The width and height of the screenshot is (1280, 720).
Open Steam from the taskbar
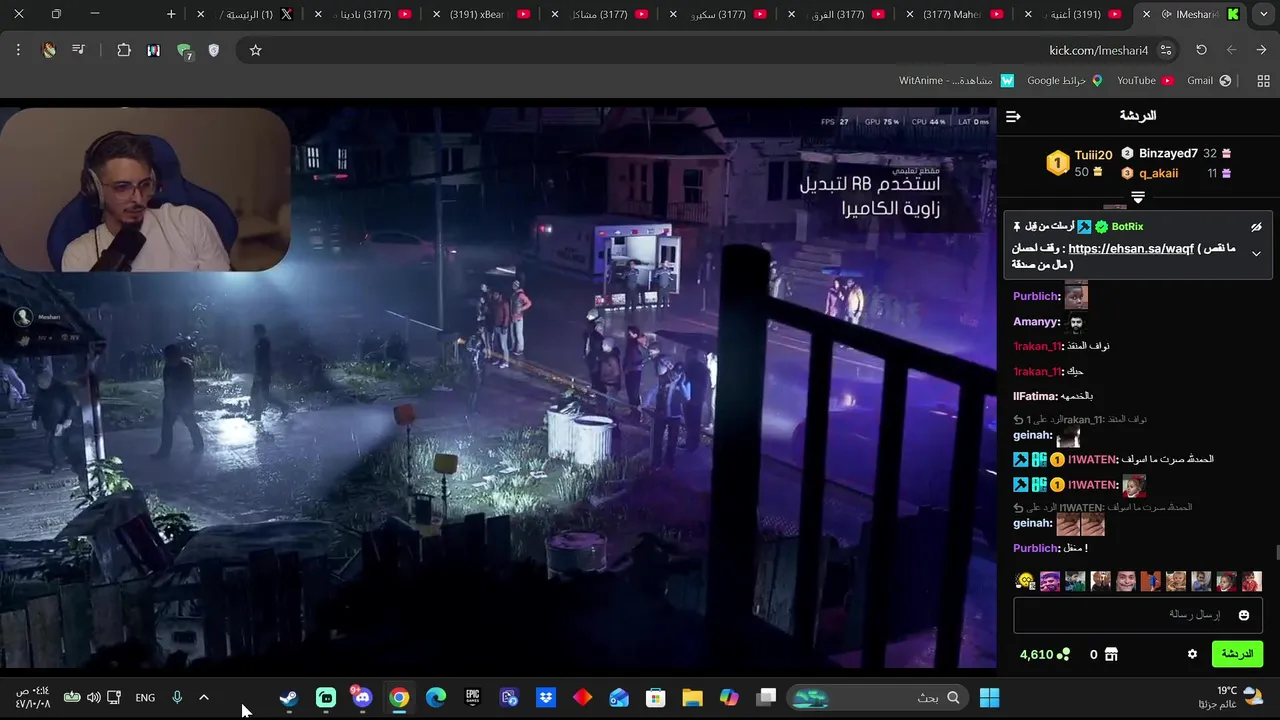coord(288,698)
